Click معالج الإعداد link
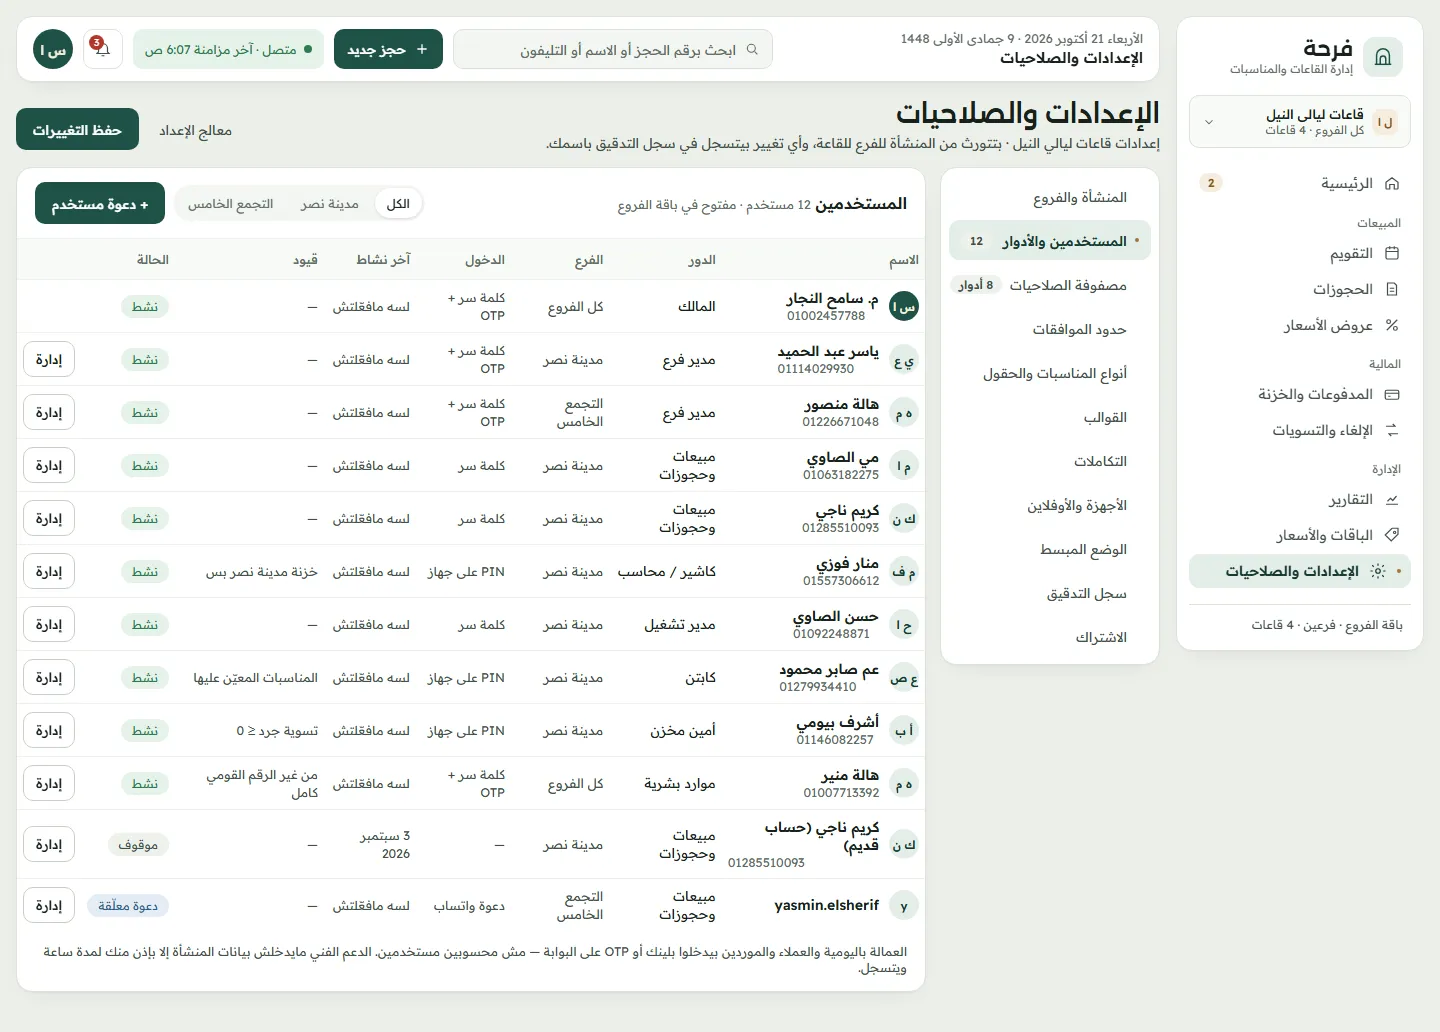1440x1032 pixels. pyautogui.click(x=196, y=130)
